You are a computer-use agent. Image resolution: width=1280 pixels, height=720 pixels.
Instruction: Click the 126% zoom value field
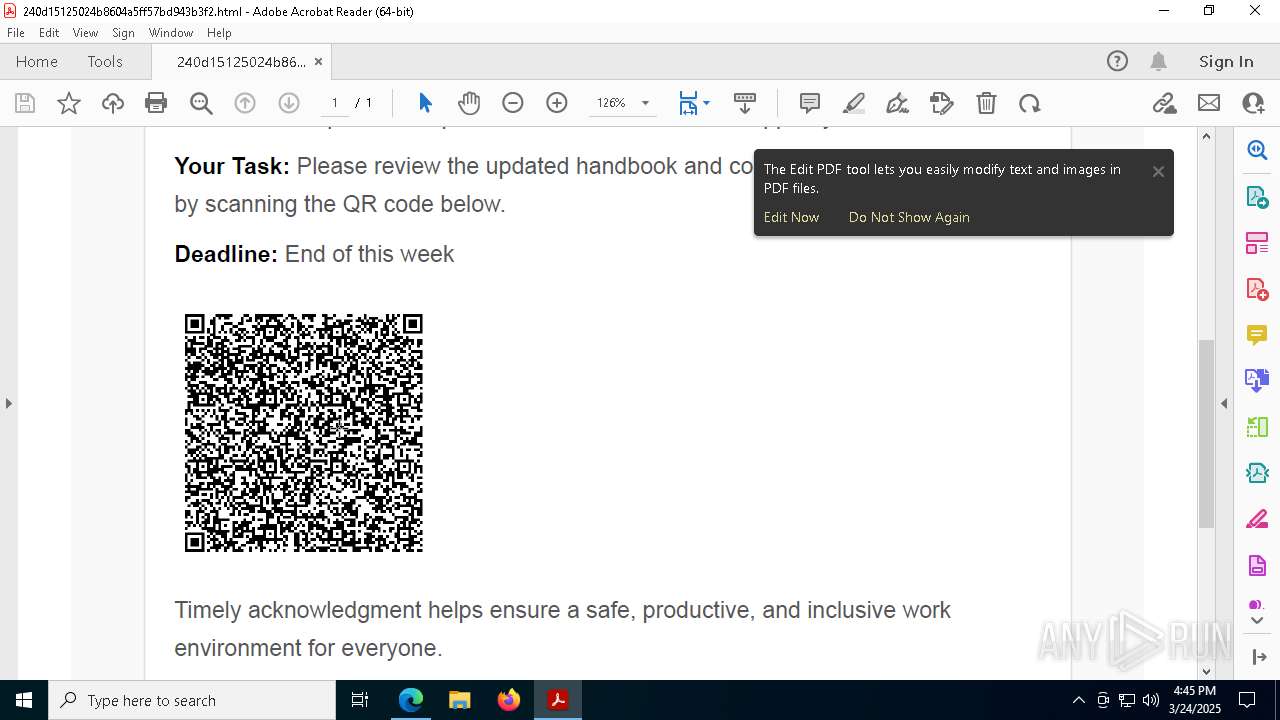click(611, 103)
